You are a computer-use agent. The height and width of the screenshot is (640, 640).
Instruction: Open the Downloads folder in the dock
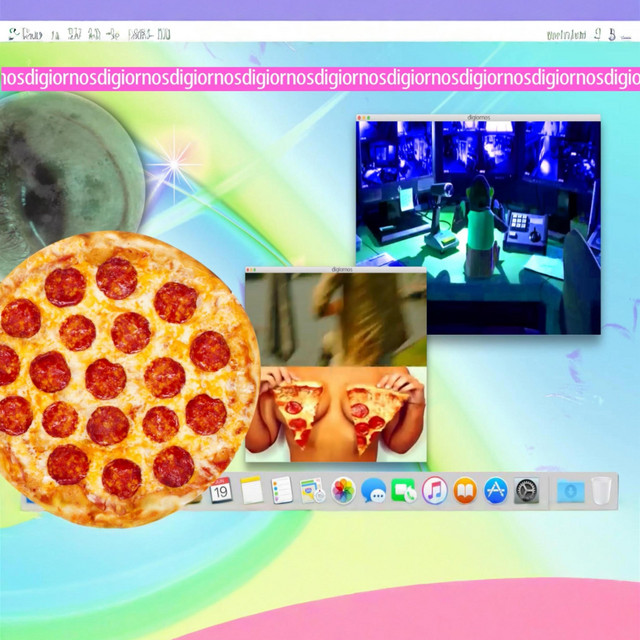(570, 491)
